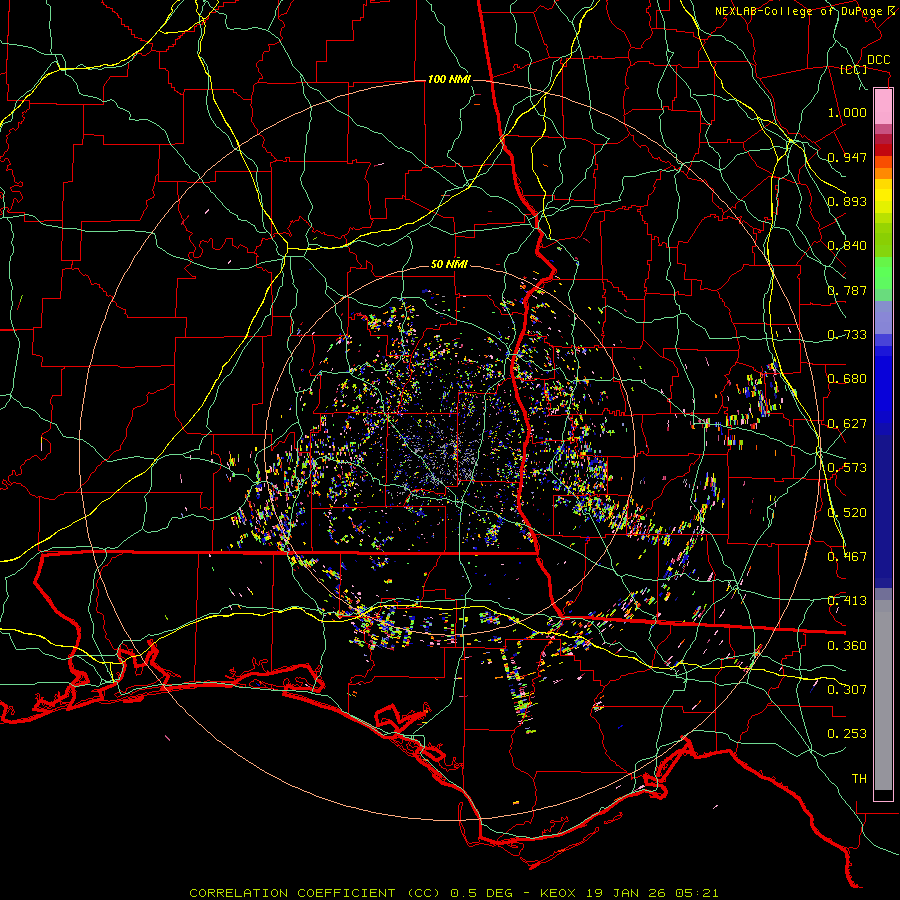Screen dimensions: 900x900
Task: Select the 0.627 scale value
Action: click(847, 424)
